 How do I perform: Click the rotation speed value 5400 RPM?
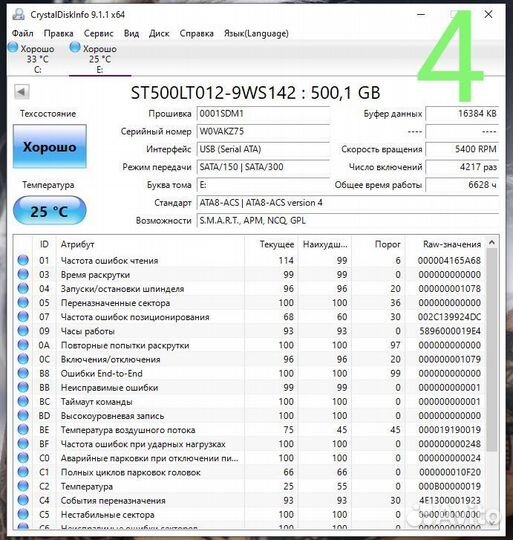tap(462, 149)
